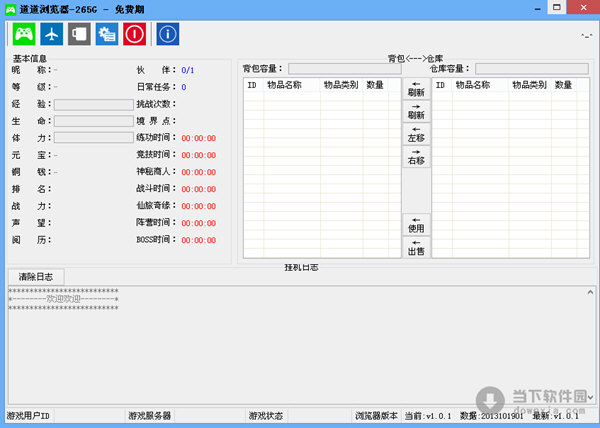Clear log with 清除日志 button
The height and width of the screenshot is (428, 600).
(x=36, y=276)
